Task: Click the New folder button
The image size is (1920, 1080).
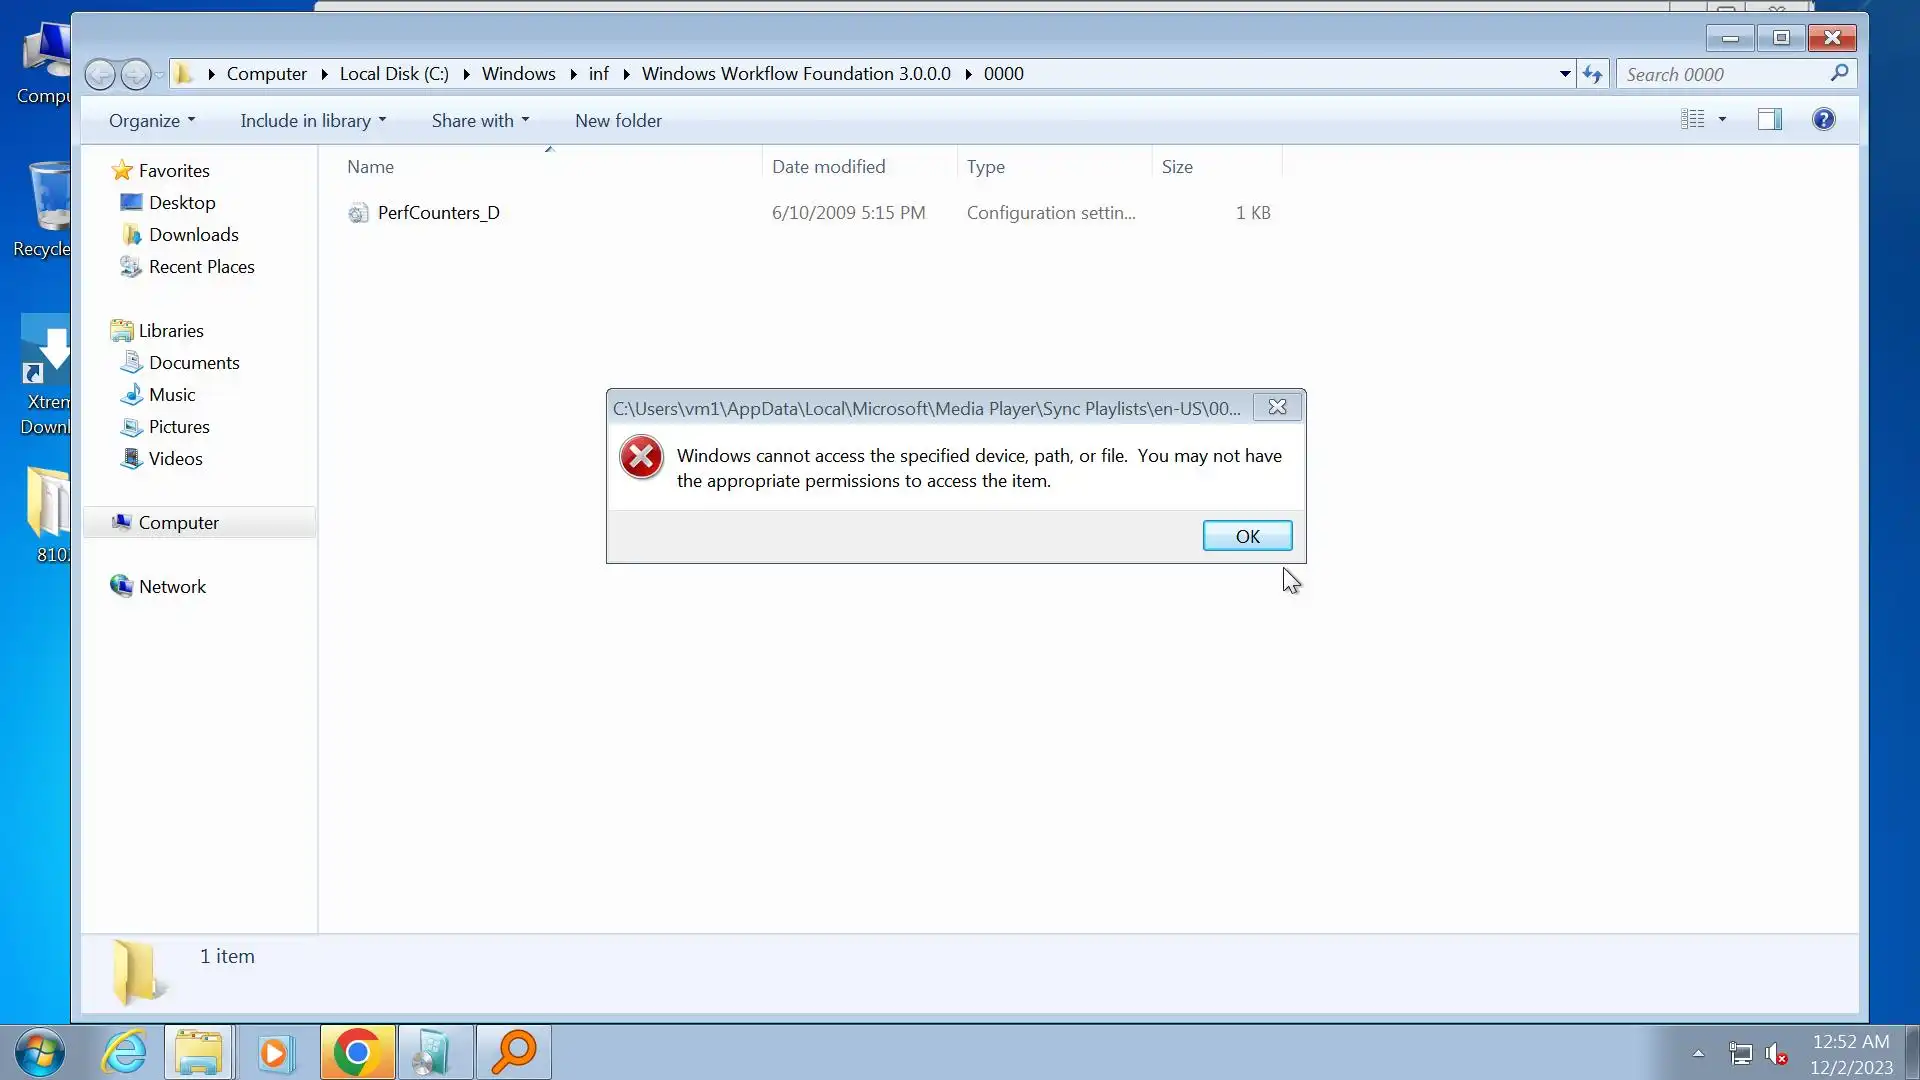Action: point(618,121)
